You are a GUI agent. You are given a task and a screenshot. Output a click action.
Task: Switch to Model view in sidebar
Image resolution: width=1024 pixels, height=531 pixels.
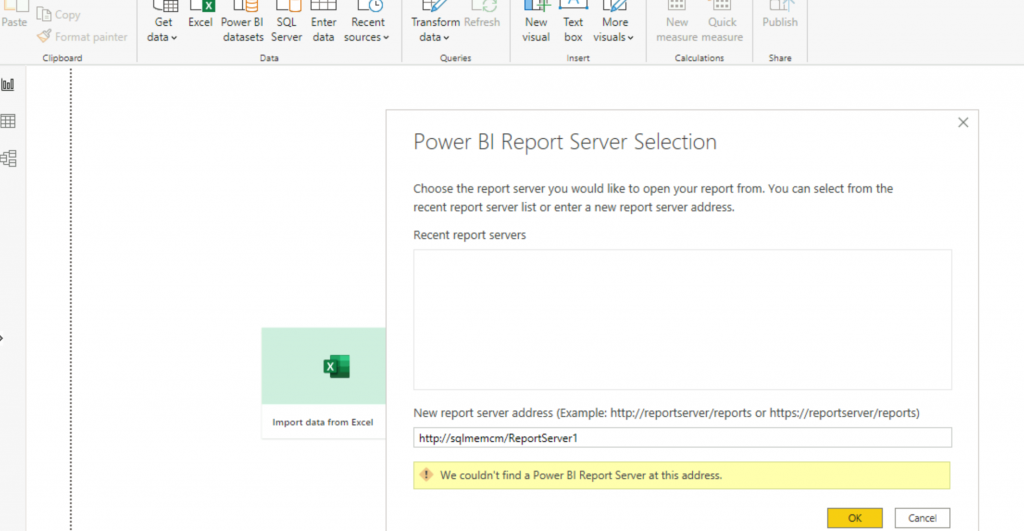8,158
